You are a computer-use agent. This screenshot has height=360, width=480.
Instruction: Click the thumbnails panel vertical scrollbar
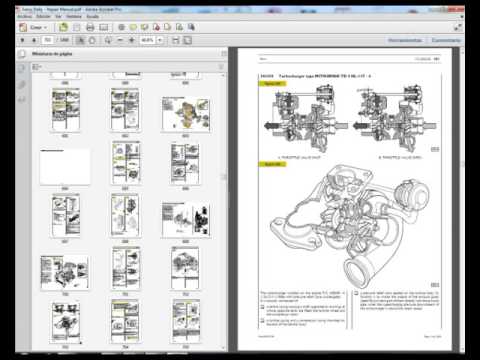223,210
